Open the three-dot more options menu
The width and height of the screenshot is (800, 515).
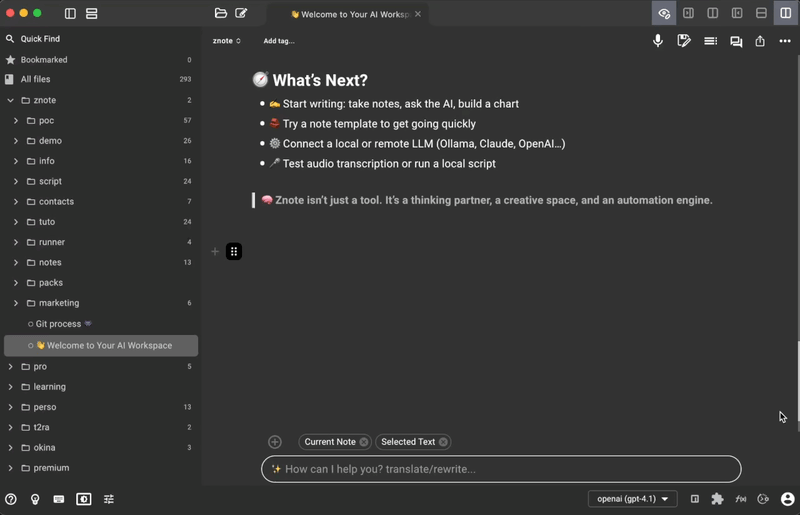(x=785, y=41)
